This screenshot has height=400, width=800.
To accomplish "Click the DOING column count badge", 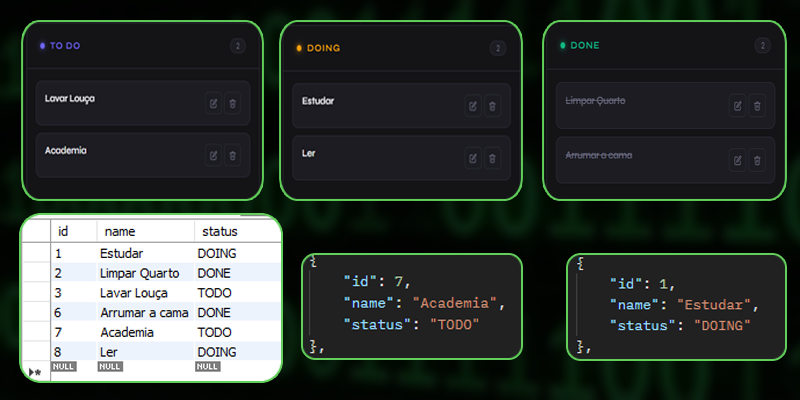I will tap(498, 48).
